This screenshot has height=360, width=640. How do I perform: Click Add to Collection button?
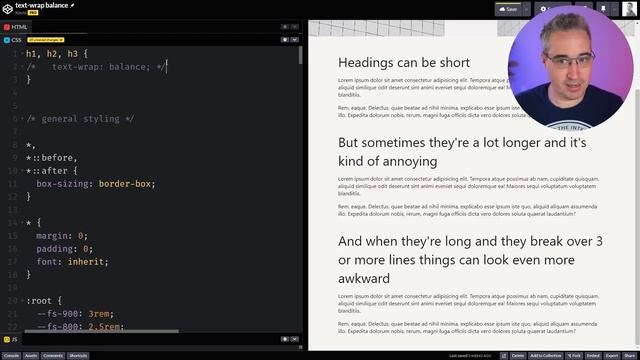(545, 356)
